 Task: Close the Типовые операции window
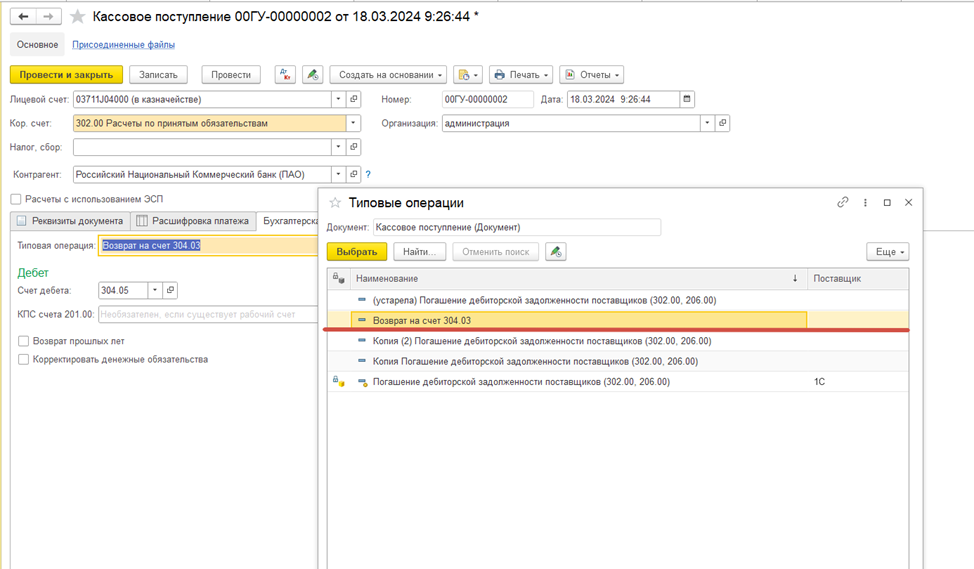coord(908,203)
